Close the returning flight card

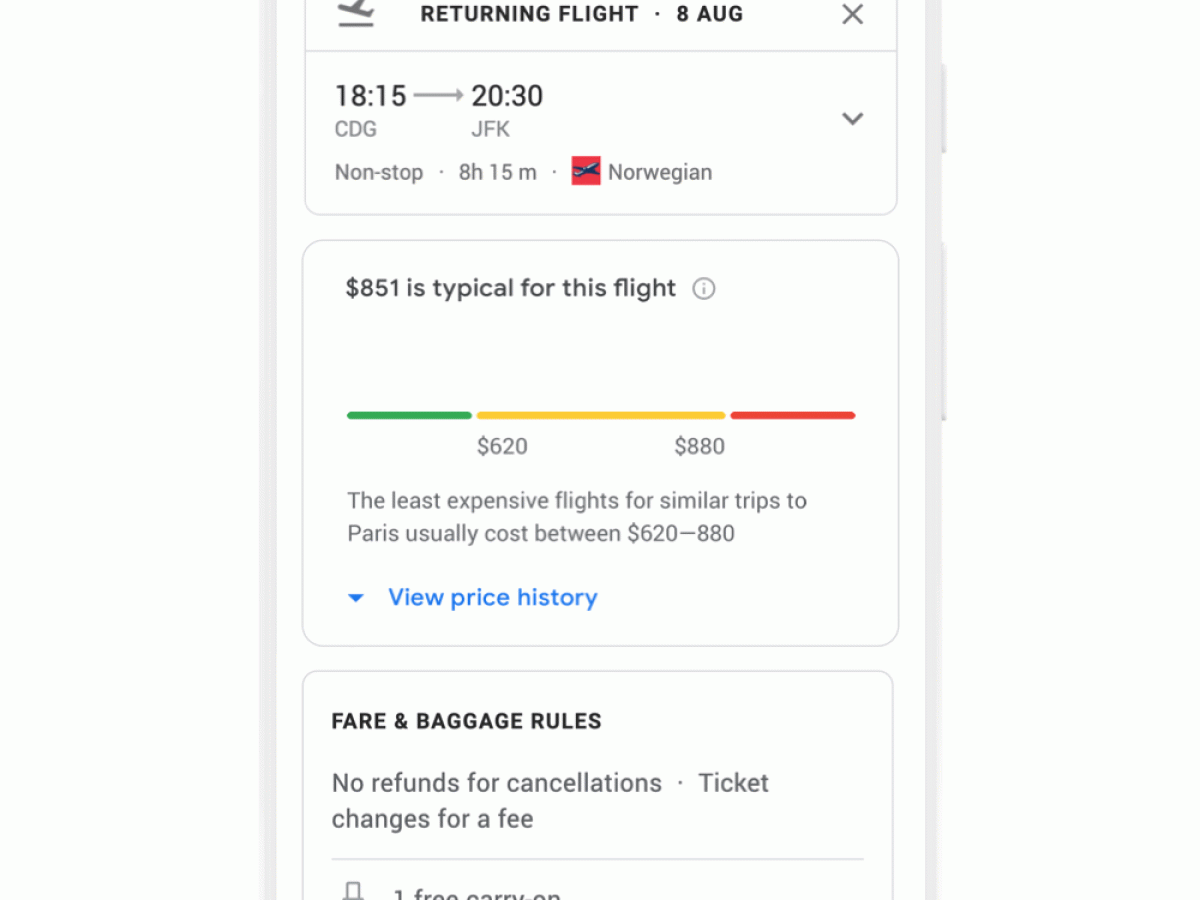(852, 14)
